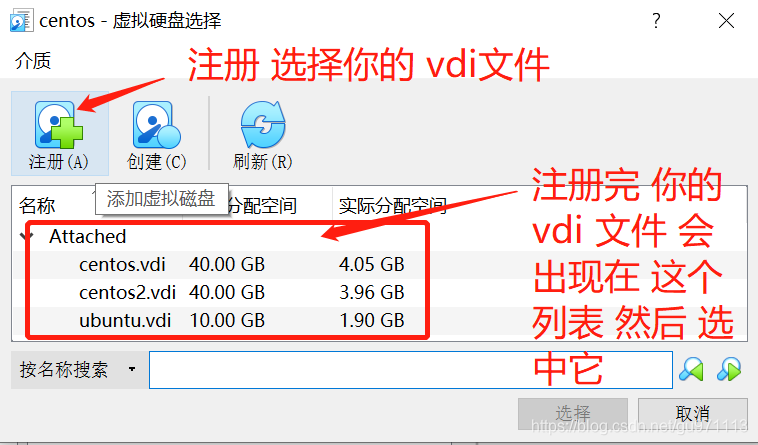This screenshot has height=445, width=758.
Task: Close the virtual disk selector window
Action: pyautogui.click(x=726, y=21)
